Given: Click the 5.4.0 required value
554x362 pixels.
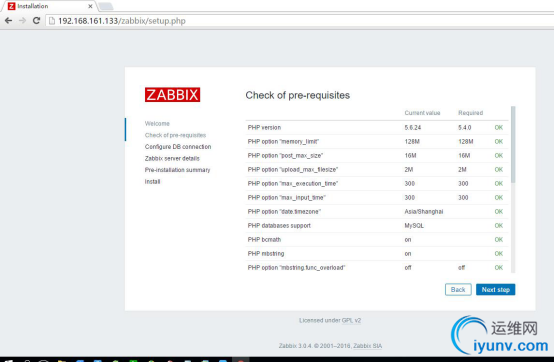Looking at the screenshot, I should coord(465,127).
